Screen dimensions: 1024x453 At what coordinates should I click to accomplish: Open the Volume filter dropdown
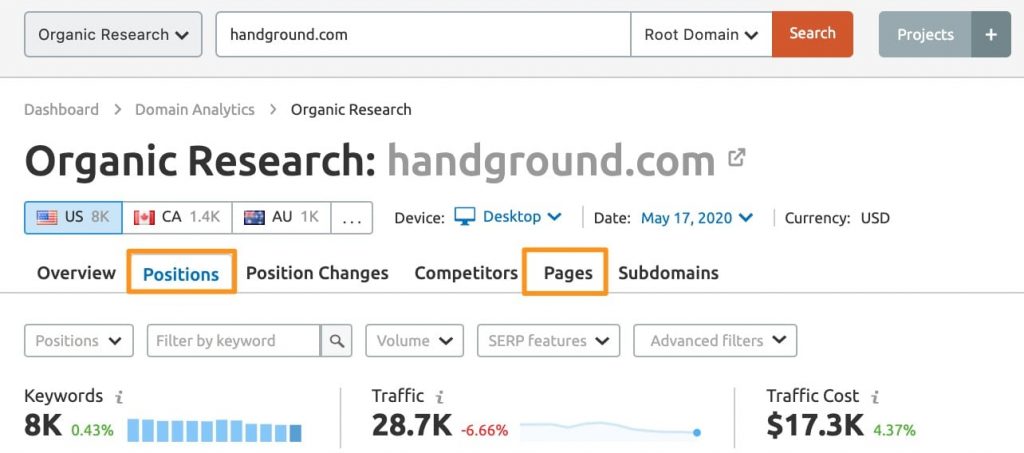click(x=415, y=341)
